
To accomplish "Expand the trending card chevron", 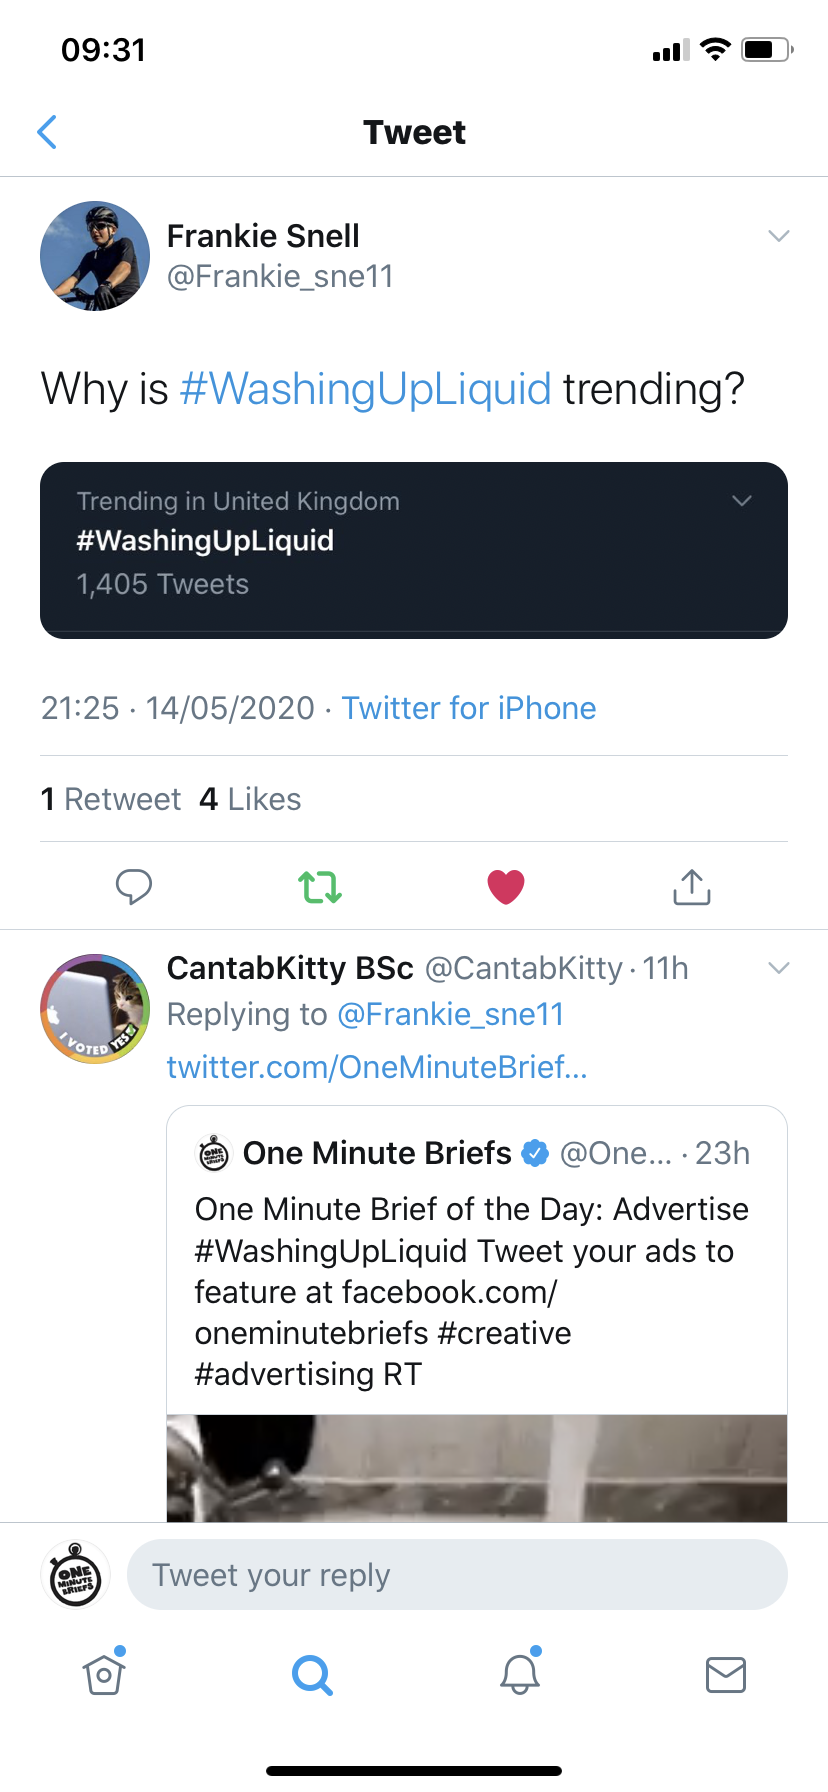I will point(742,501).
